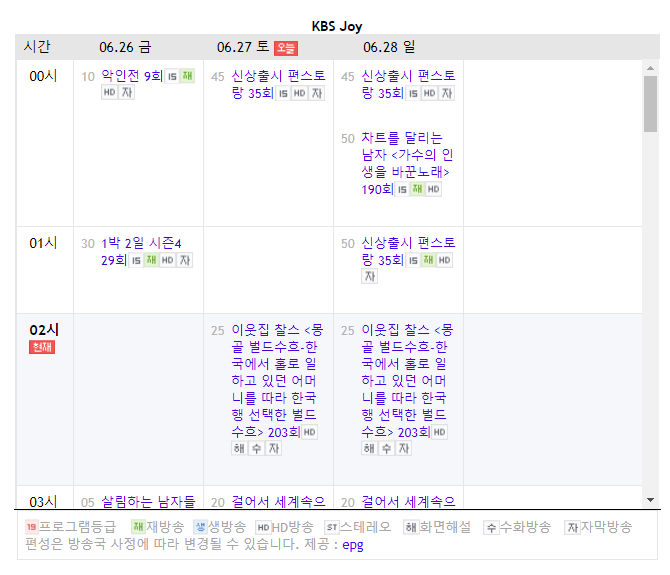Click the KBS Joy channel title
This screenshot has height=575, width=670.
point(337,26)
